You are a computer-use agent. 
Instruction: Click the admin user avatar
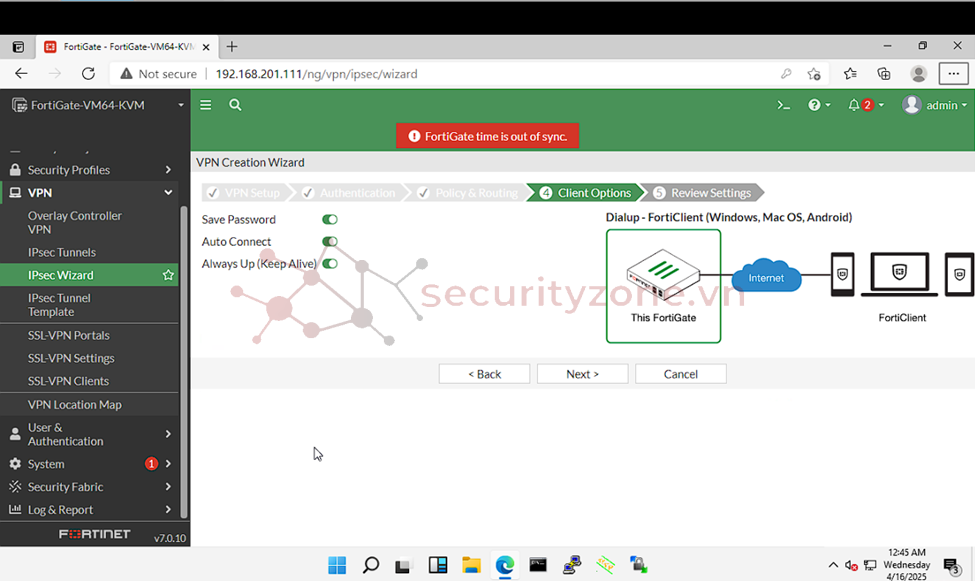pyautogui.click(x=912, y=105)
